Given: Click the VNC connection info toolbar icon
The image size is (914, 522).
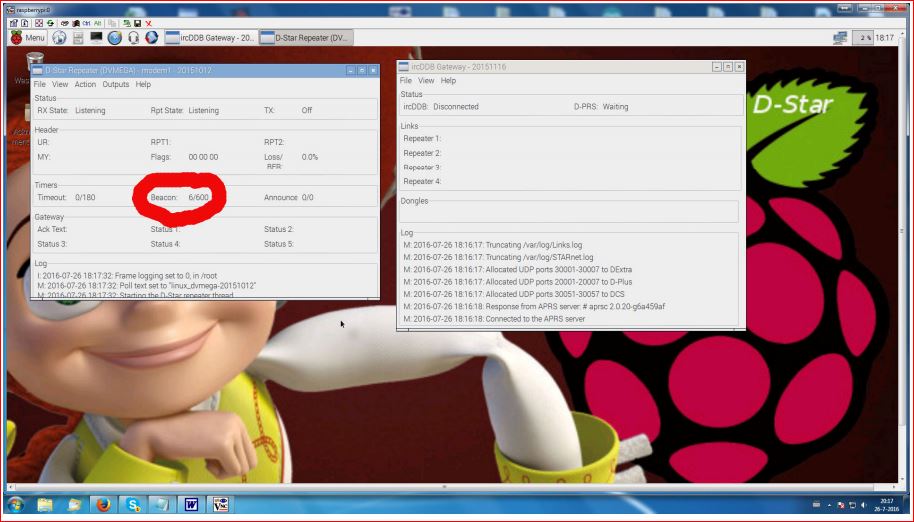Looking at the screenshot, I should 24,23.
